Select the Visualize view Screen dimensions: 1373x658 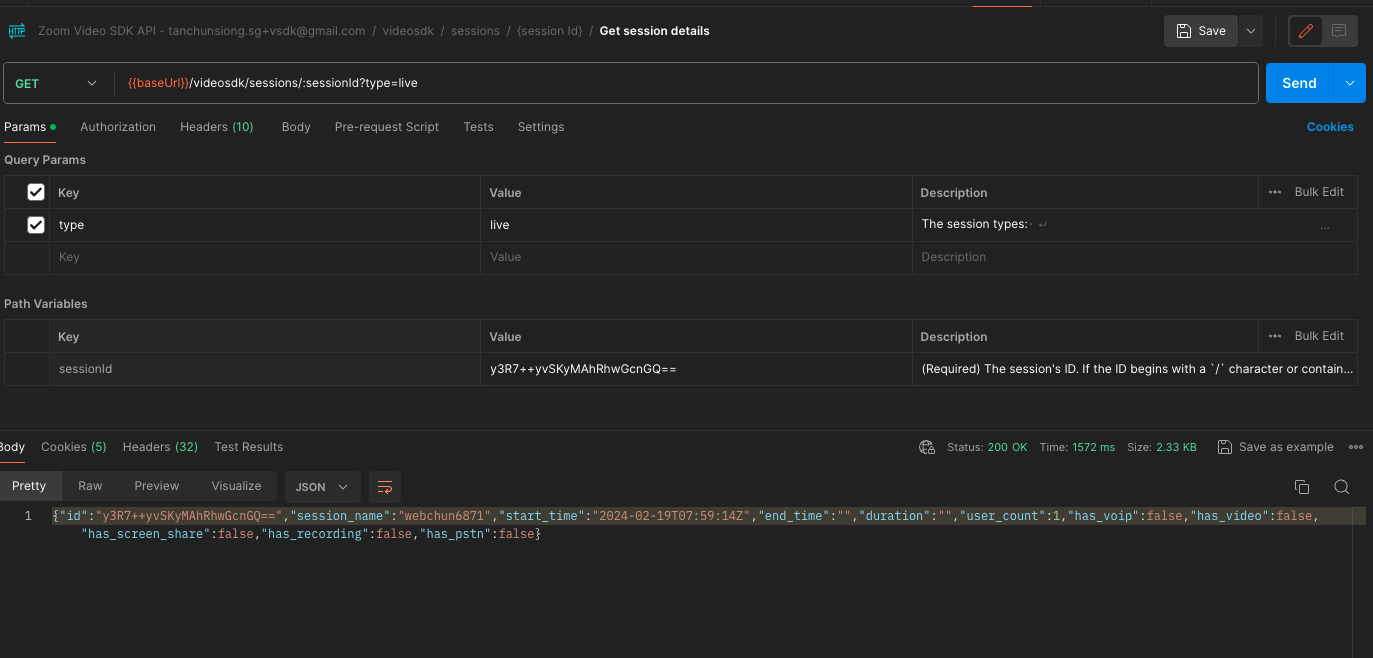(x=236, y=486)
